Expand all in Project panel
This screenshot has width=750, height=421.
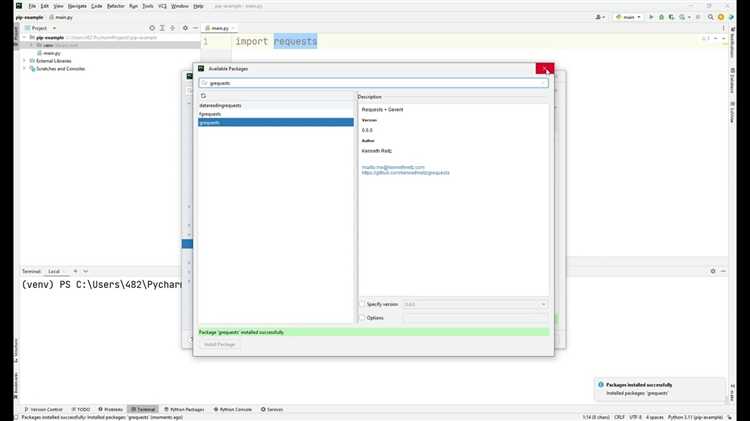(x=163, y=28)
